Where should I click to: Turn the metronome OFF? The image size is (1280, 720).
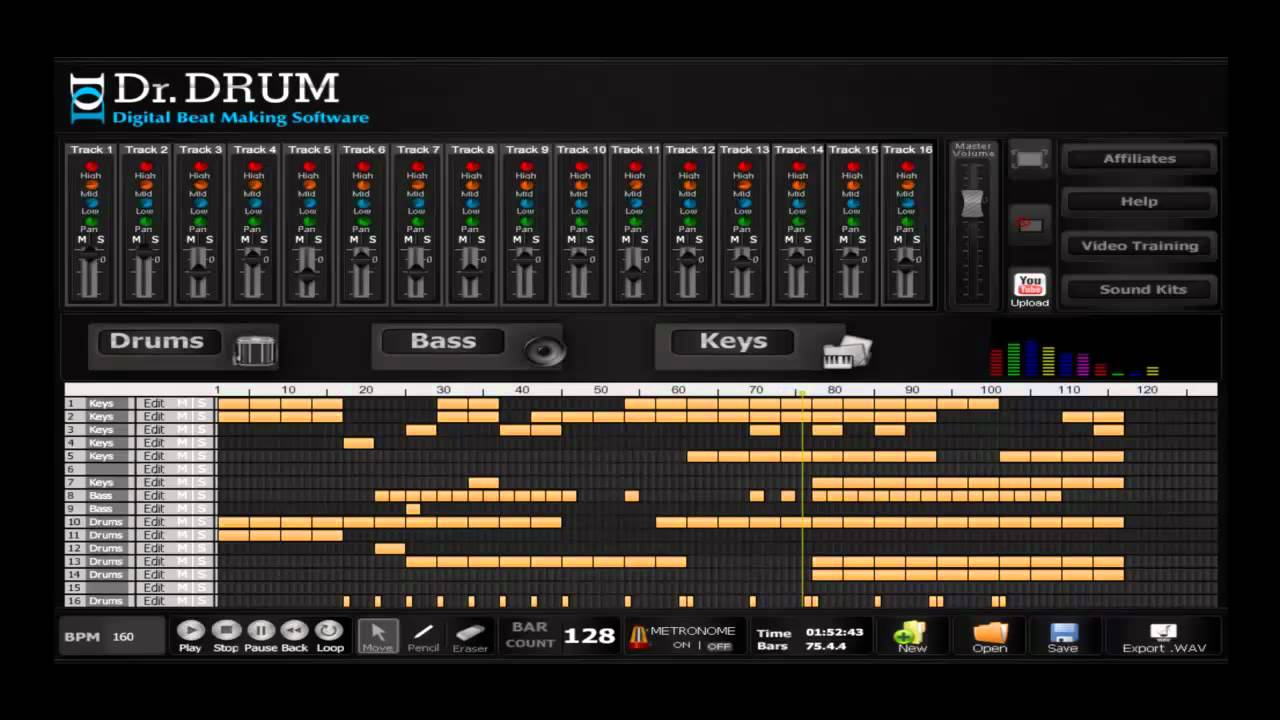tap(718, 646)
